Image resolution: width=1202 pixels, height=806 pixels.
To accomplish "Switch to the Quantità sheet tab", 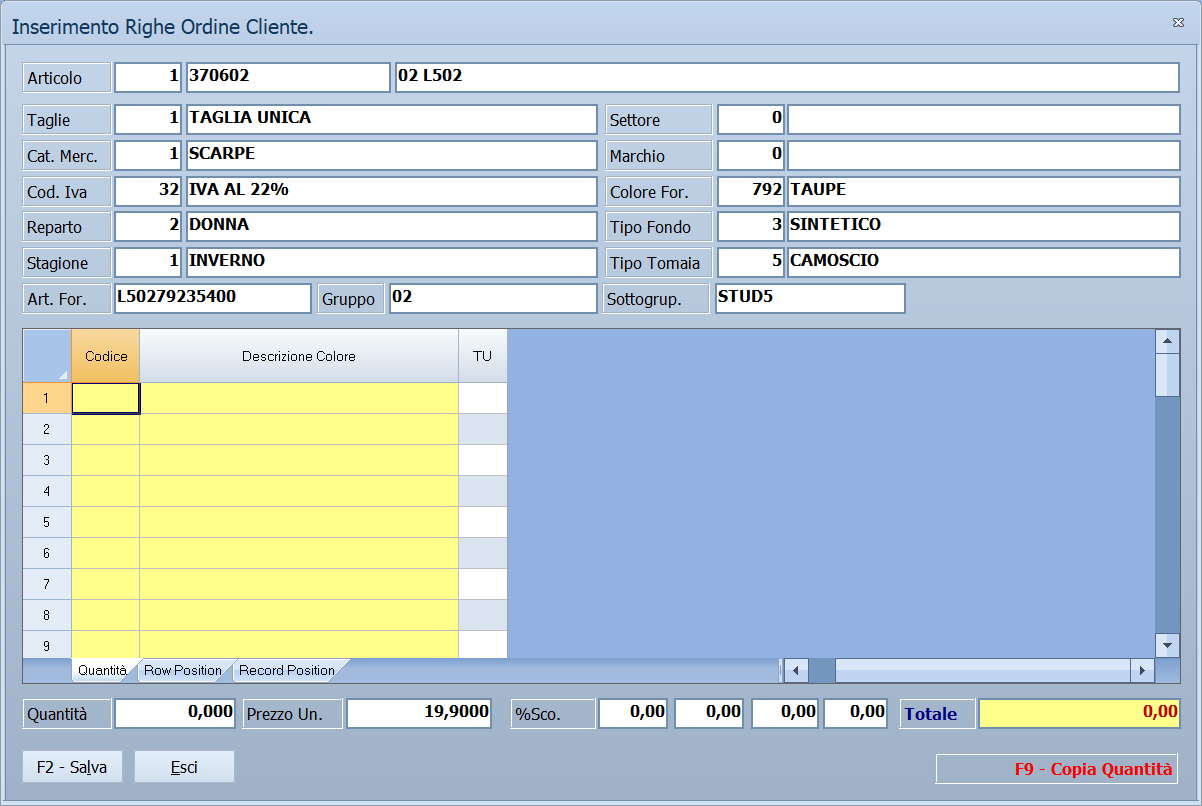I will [102, 670].
